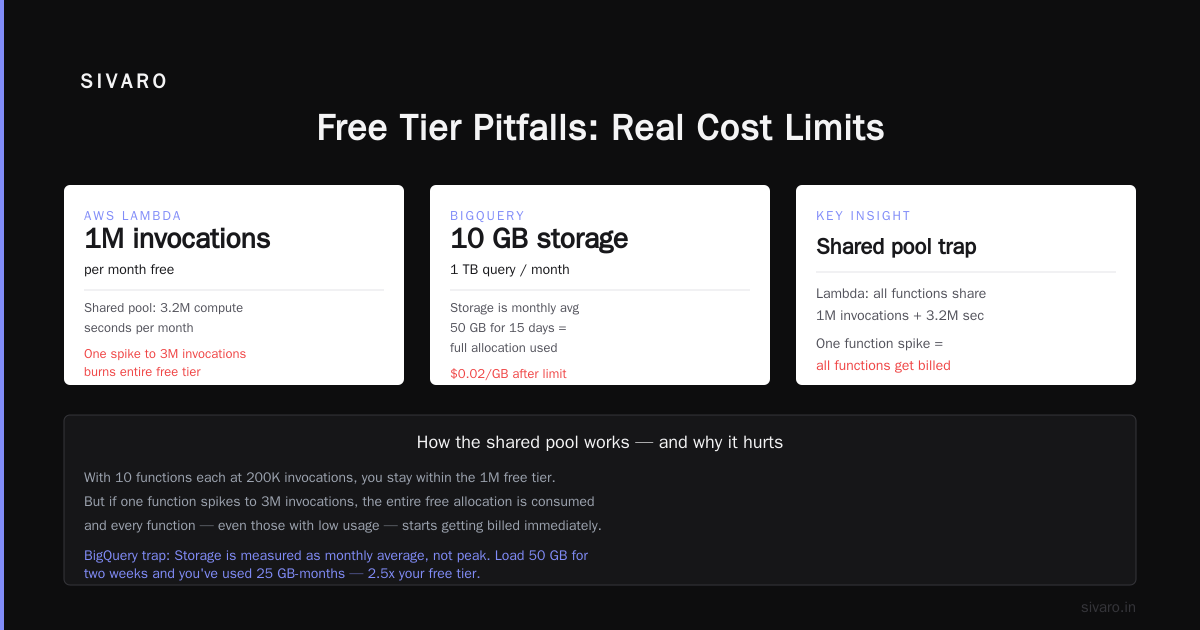
Task: Click 'Lambda: all functions share' text
Action: tap(901, 294)
